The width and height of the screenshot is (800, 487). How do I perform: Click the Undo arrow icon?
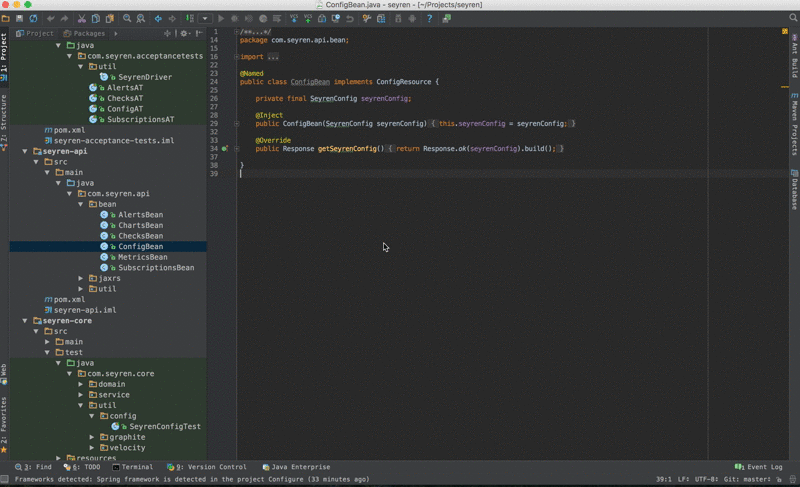point(51,18)
